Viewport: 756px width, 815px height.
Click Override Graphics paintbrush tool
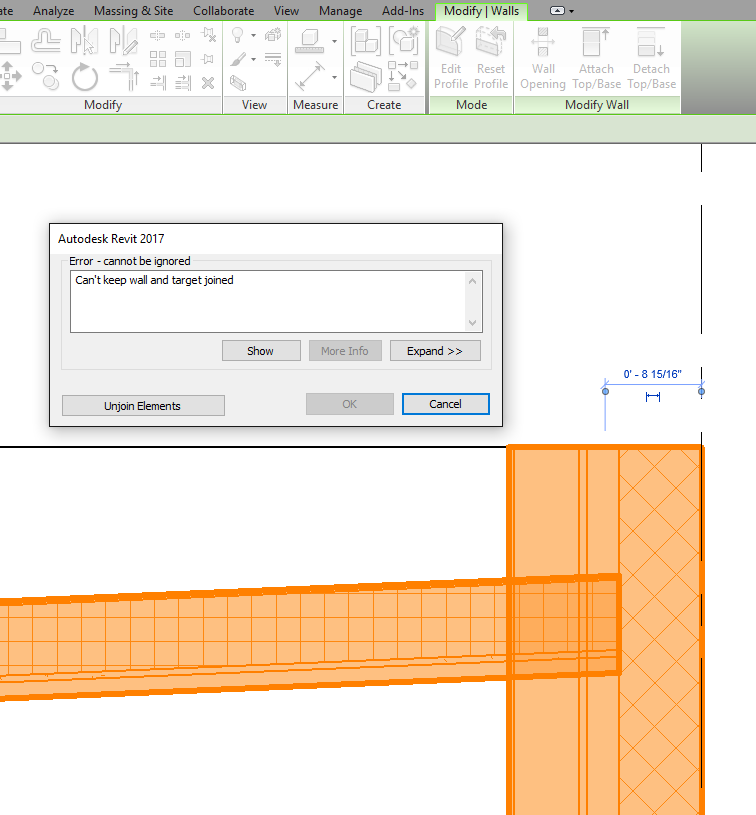[238, 59]
